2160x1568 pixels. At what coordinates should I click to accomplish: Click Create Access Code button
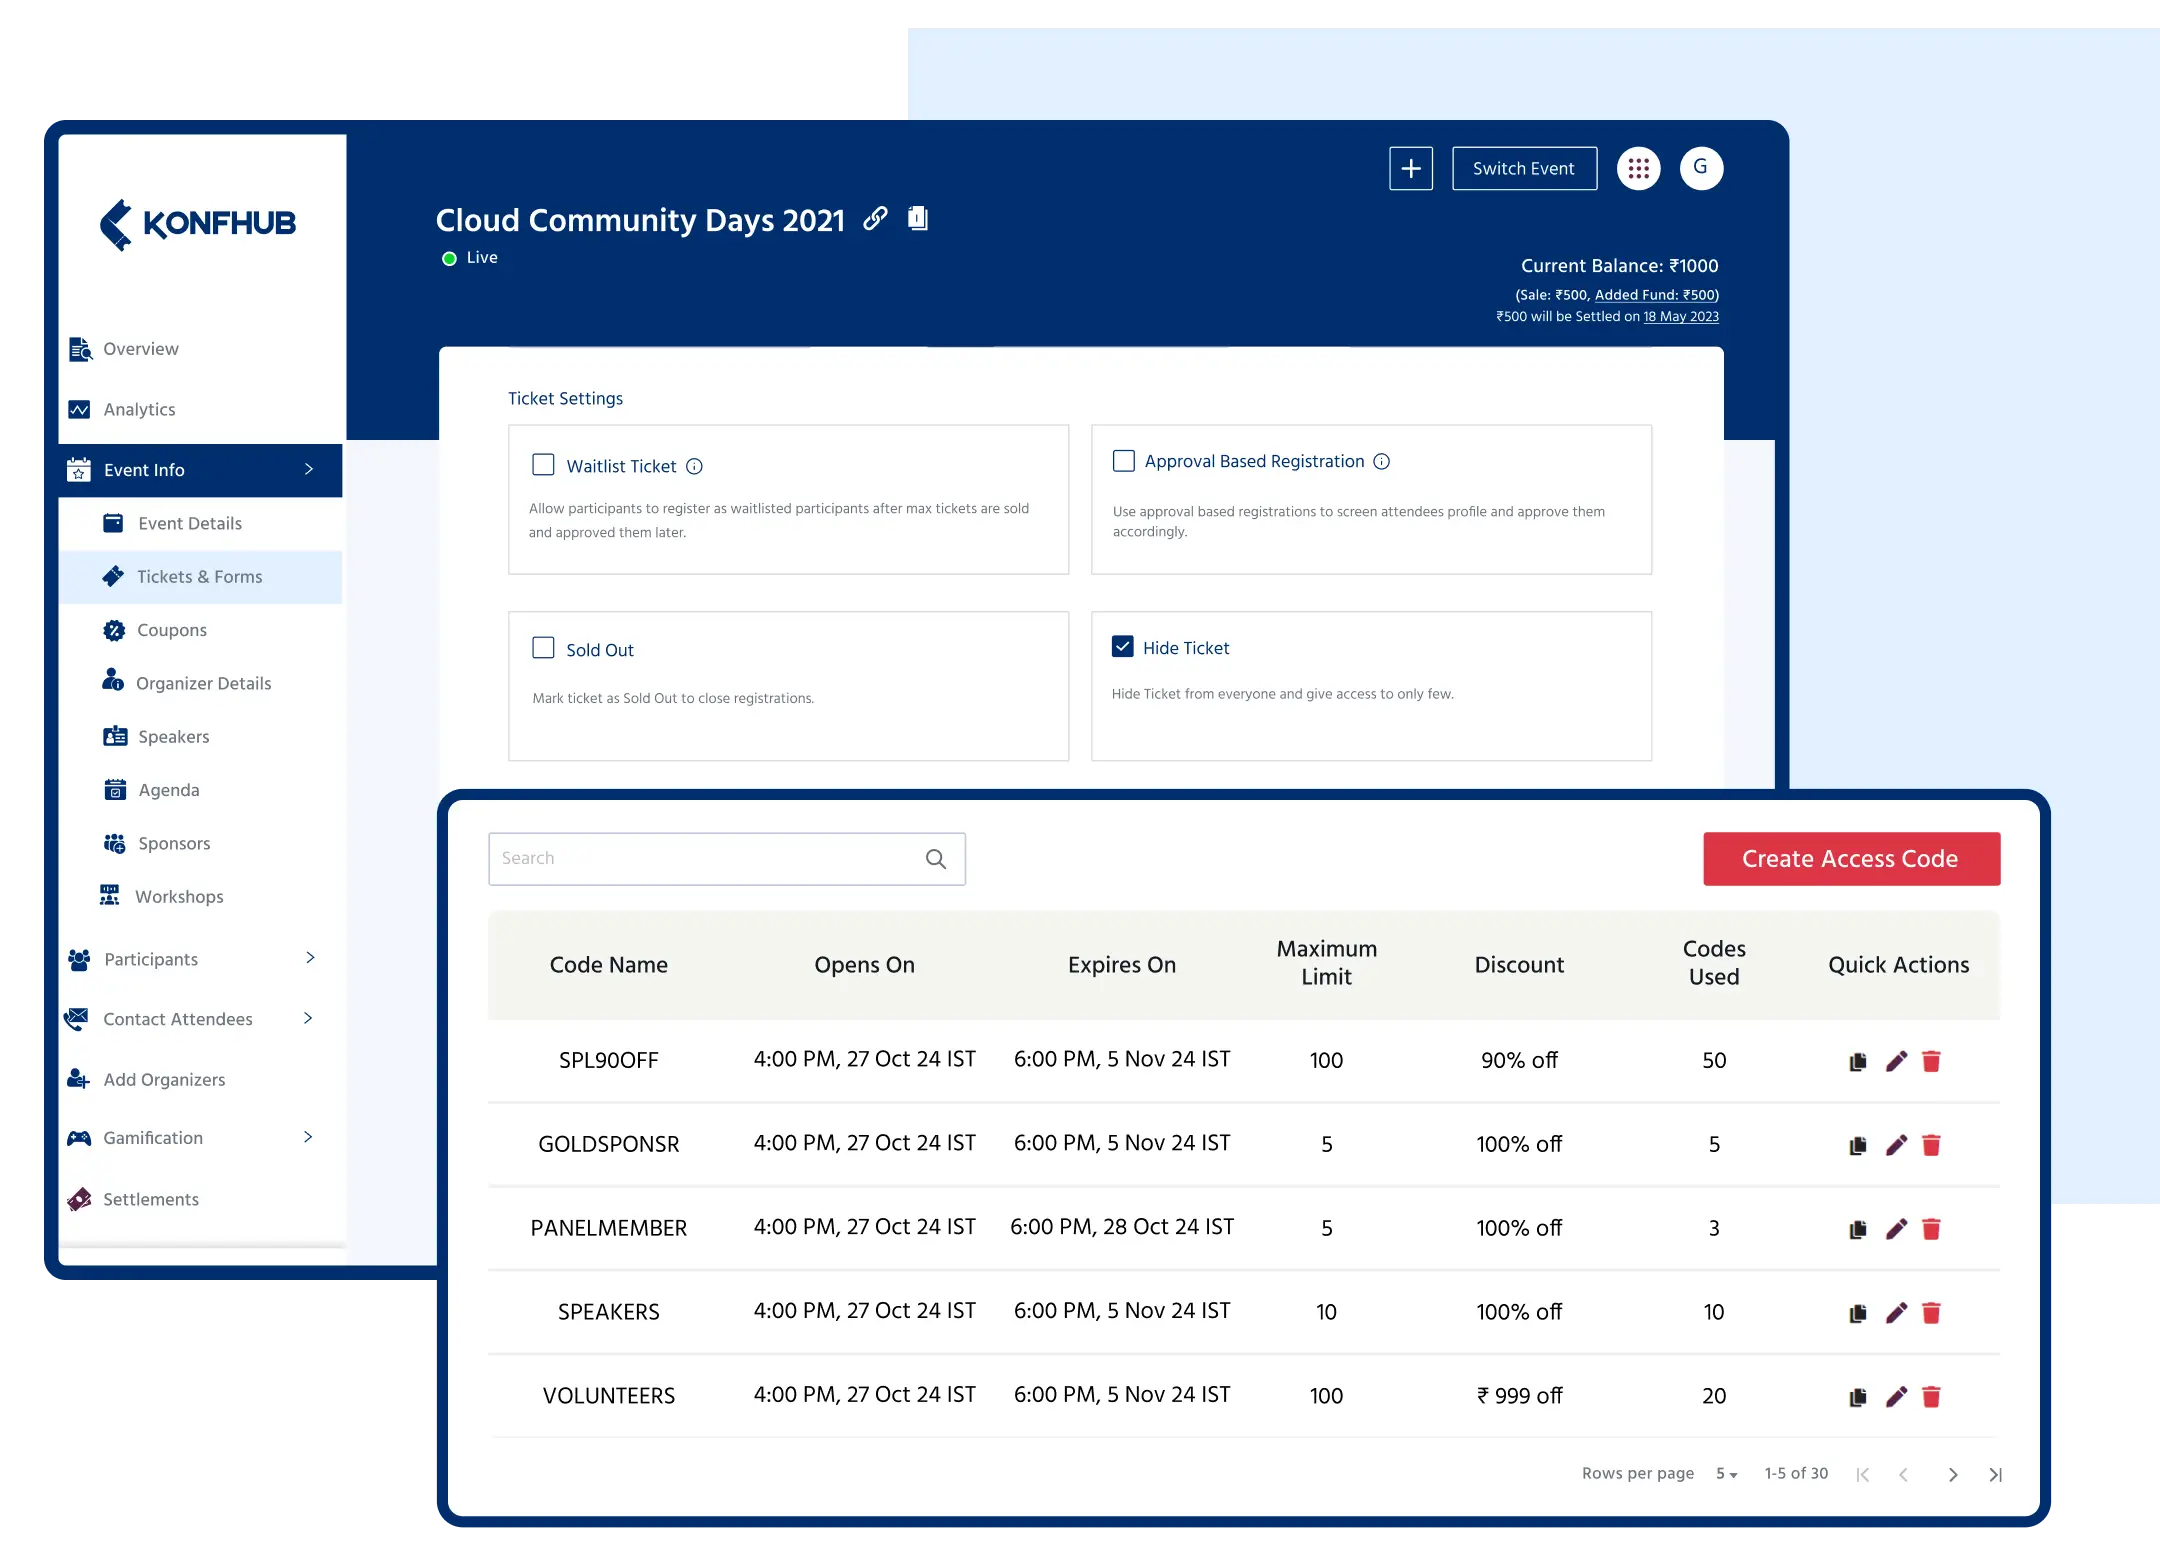1851,859
